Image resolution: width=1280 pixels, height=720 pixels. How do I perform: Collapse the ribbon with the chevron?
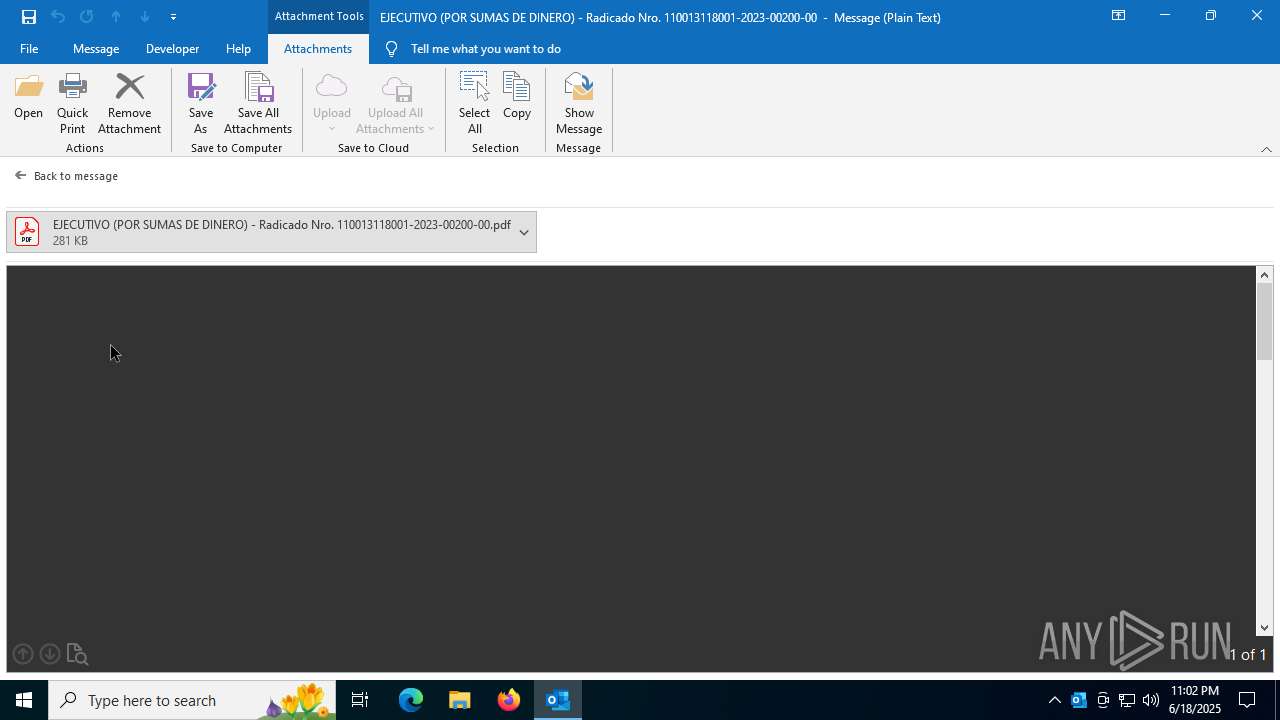pyautogui.click(x=1266, y=149)
